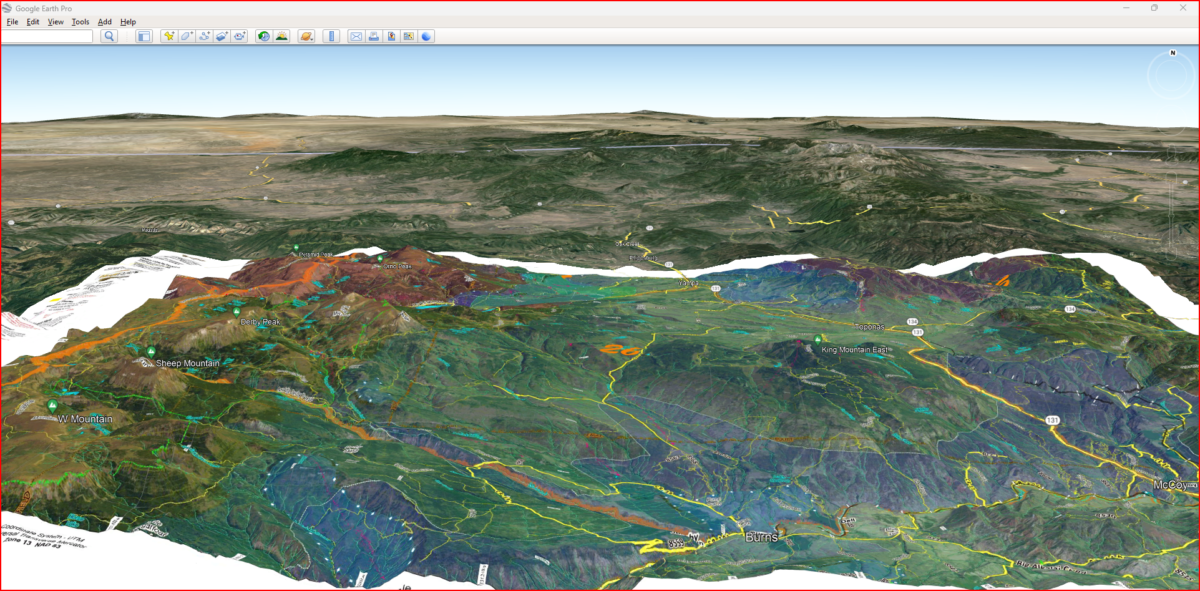This screenshot has height=591, width=1200.
Task: Click the Add Image Overlay icon
Action: coord(222,36)
